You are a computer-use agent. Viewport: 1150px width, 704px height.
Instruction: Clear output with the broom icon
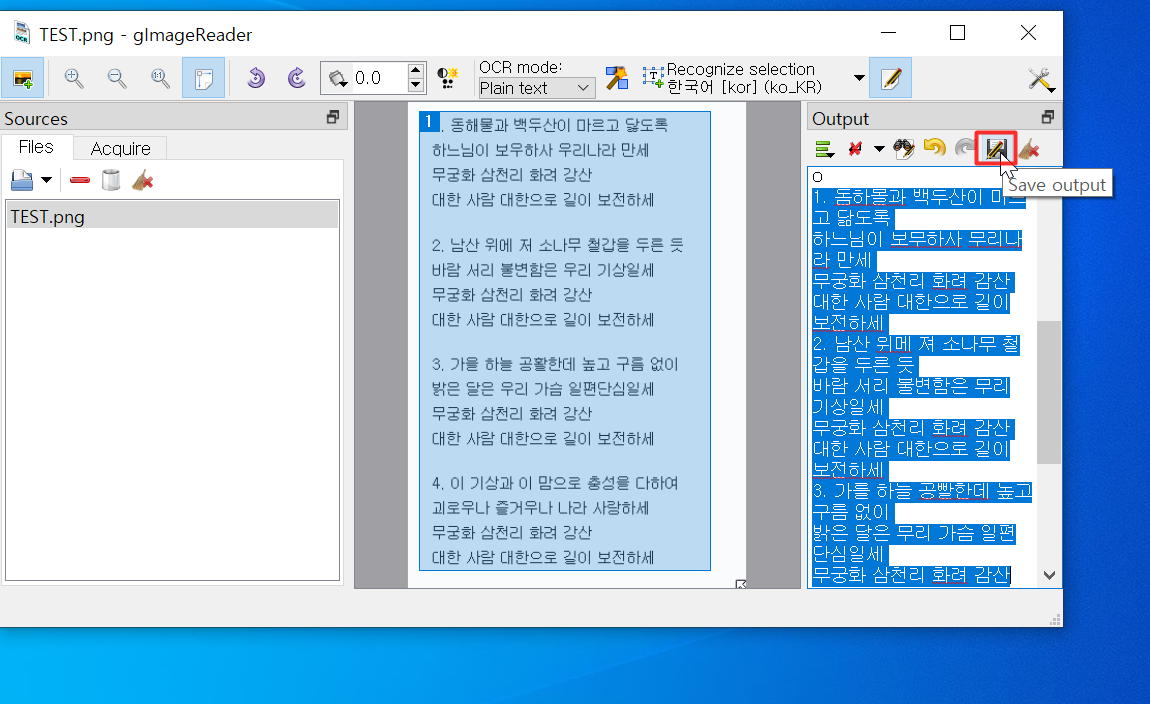(x=1029, y=150)
